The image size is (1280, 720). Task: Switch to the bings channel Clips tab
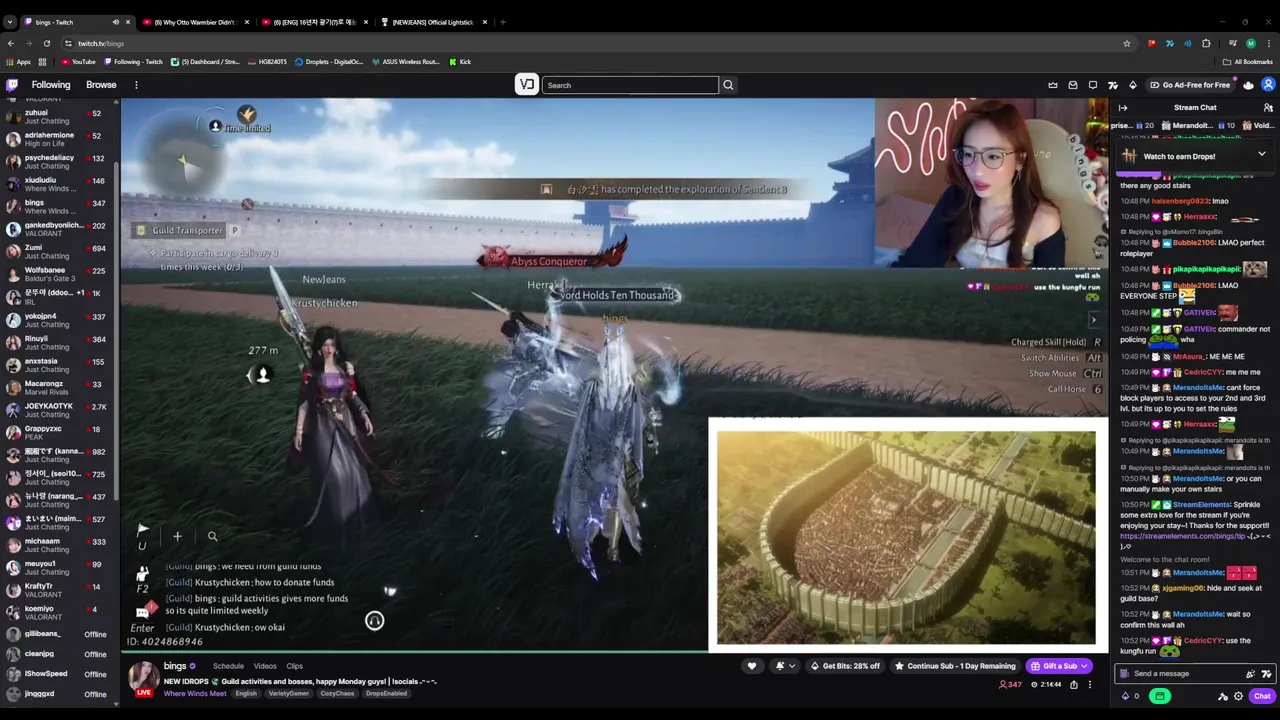[294, 666]
